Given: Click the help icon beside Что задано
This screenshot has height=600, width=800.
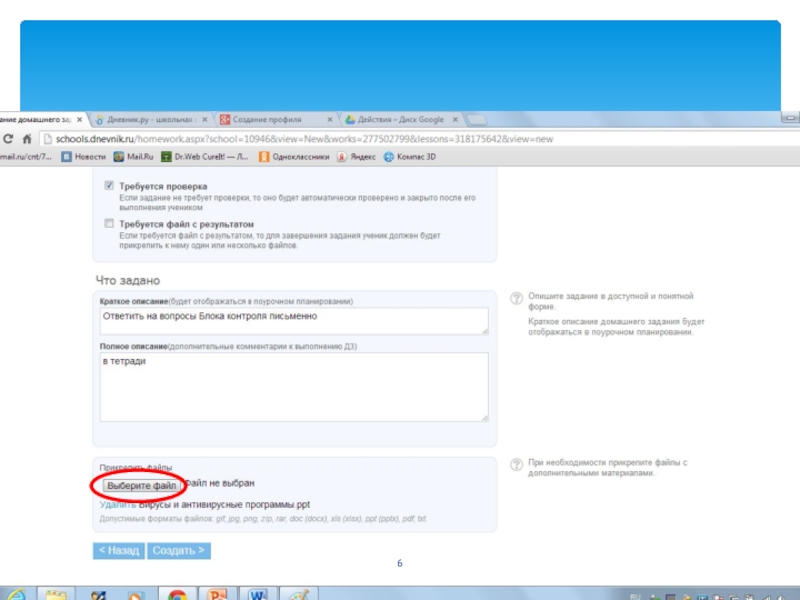Looking at the screenshot, I should [516, 298].
